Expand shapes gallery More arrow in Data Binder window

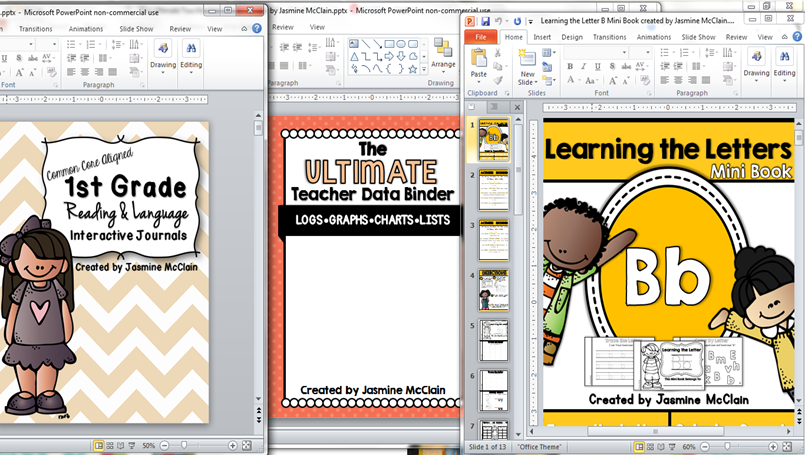tap(424, 69)
